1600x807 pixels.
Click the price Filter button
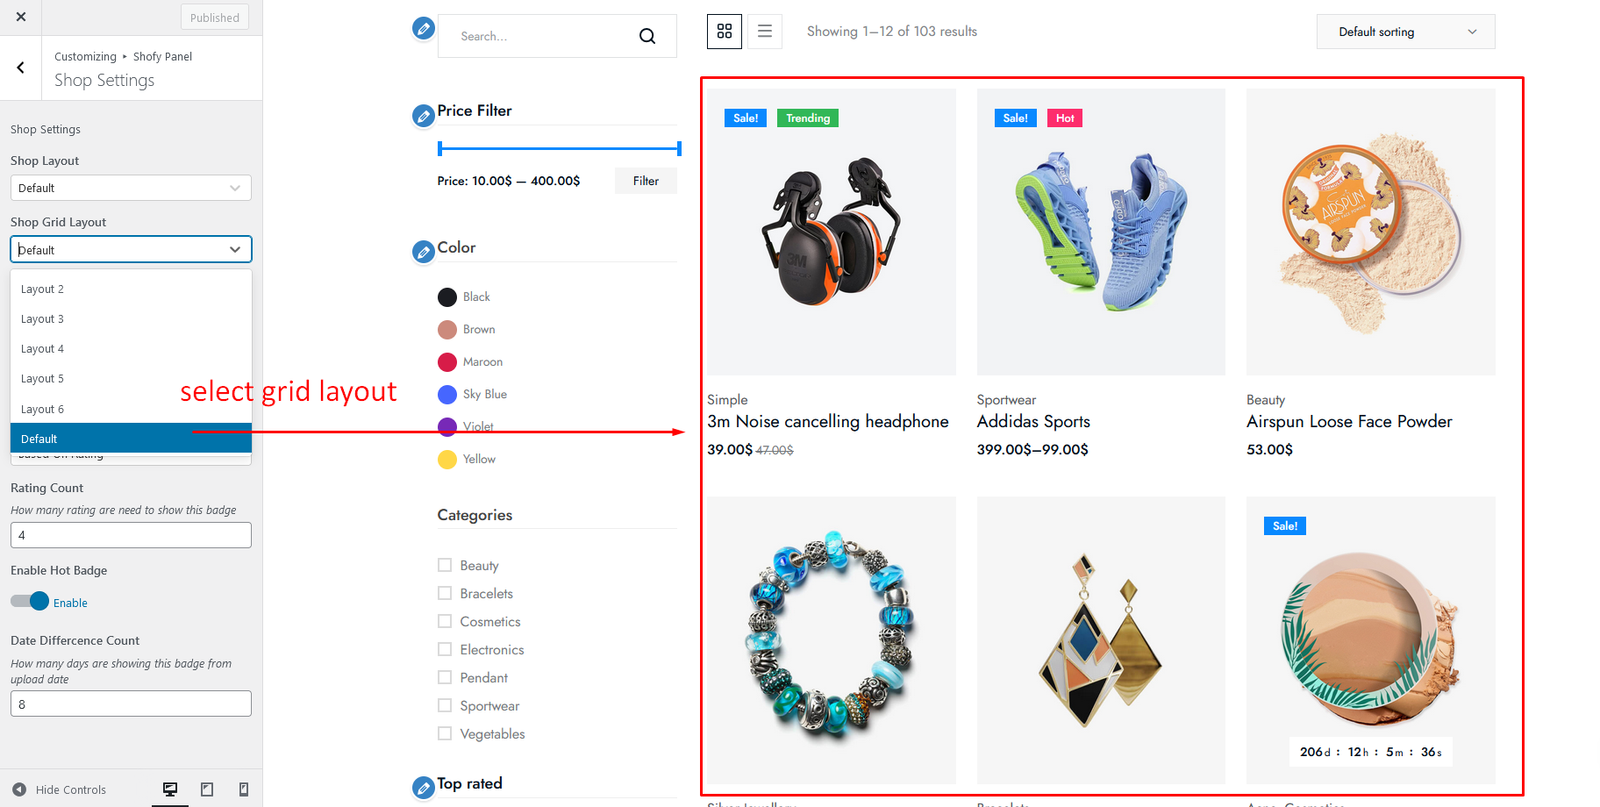click(x=645, y=181)
